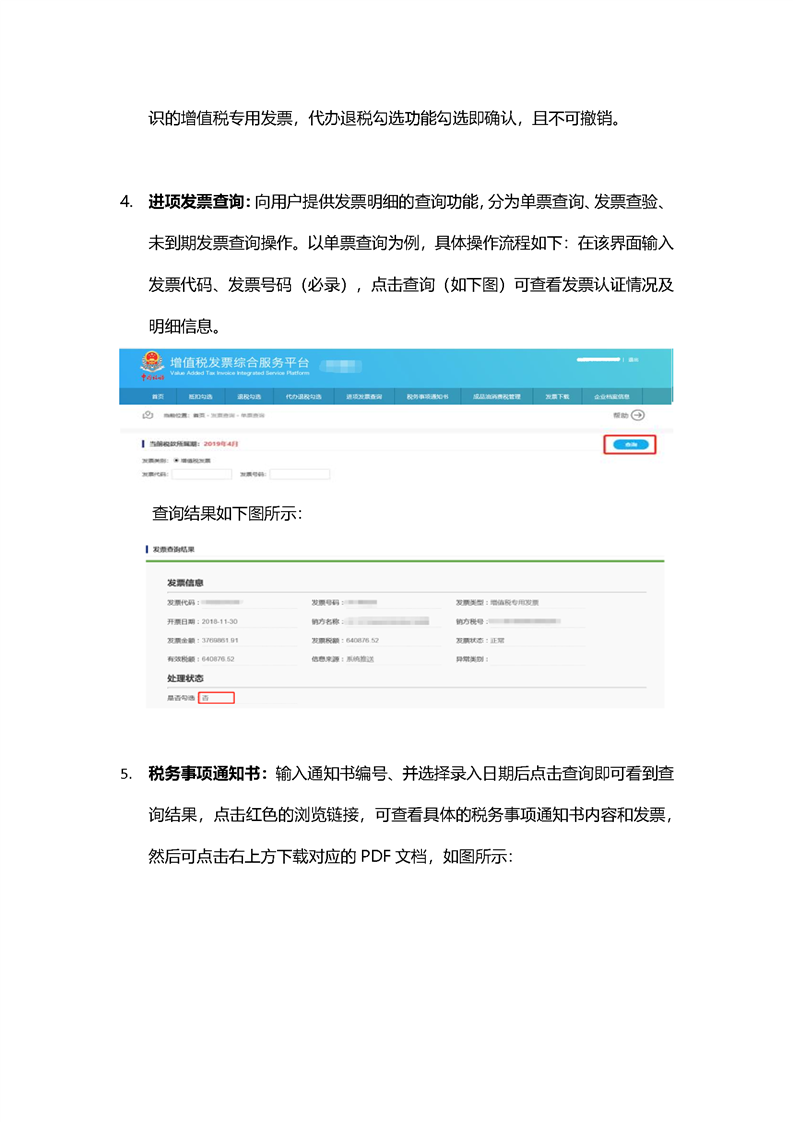This screenshot has height=1122, width=793.
Task: Click the 信息来源 value 系统推送
Action: (360, 659)
